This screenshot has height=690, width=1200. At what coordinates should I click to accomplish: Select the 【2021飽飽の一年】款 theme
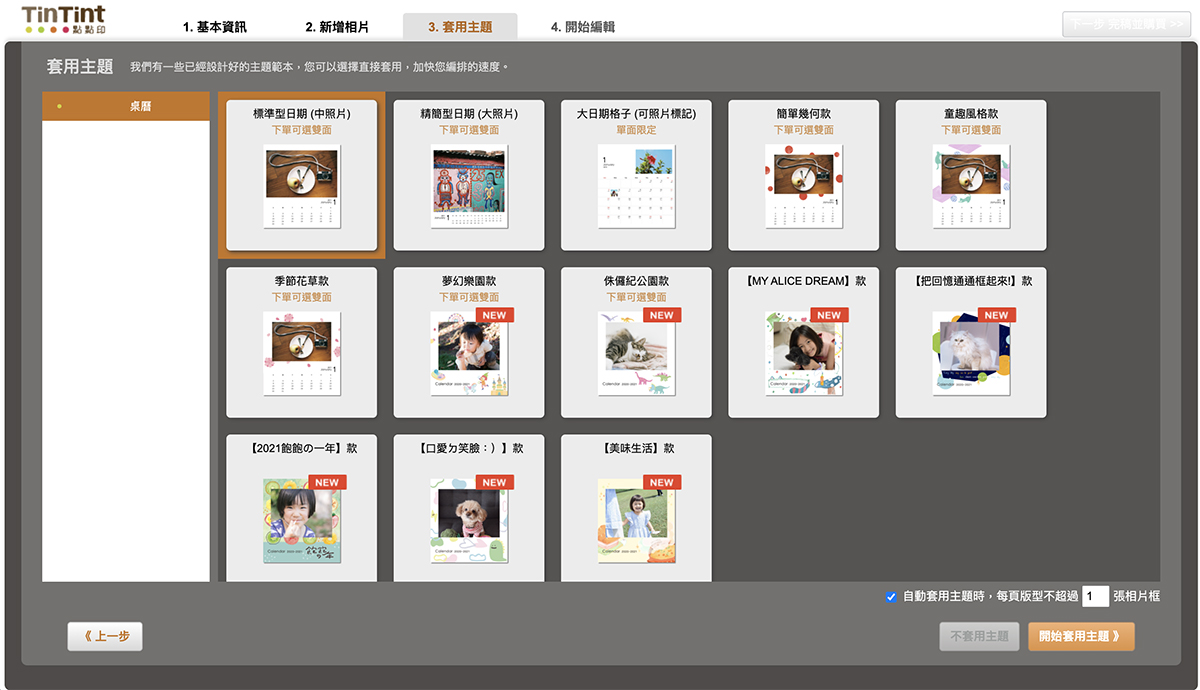[x=302, y=508]
